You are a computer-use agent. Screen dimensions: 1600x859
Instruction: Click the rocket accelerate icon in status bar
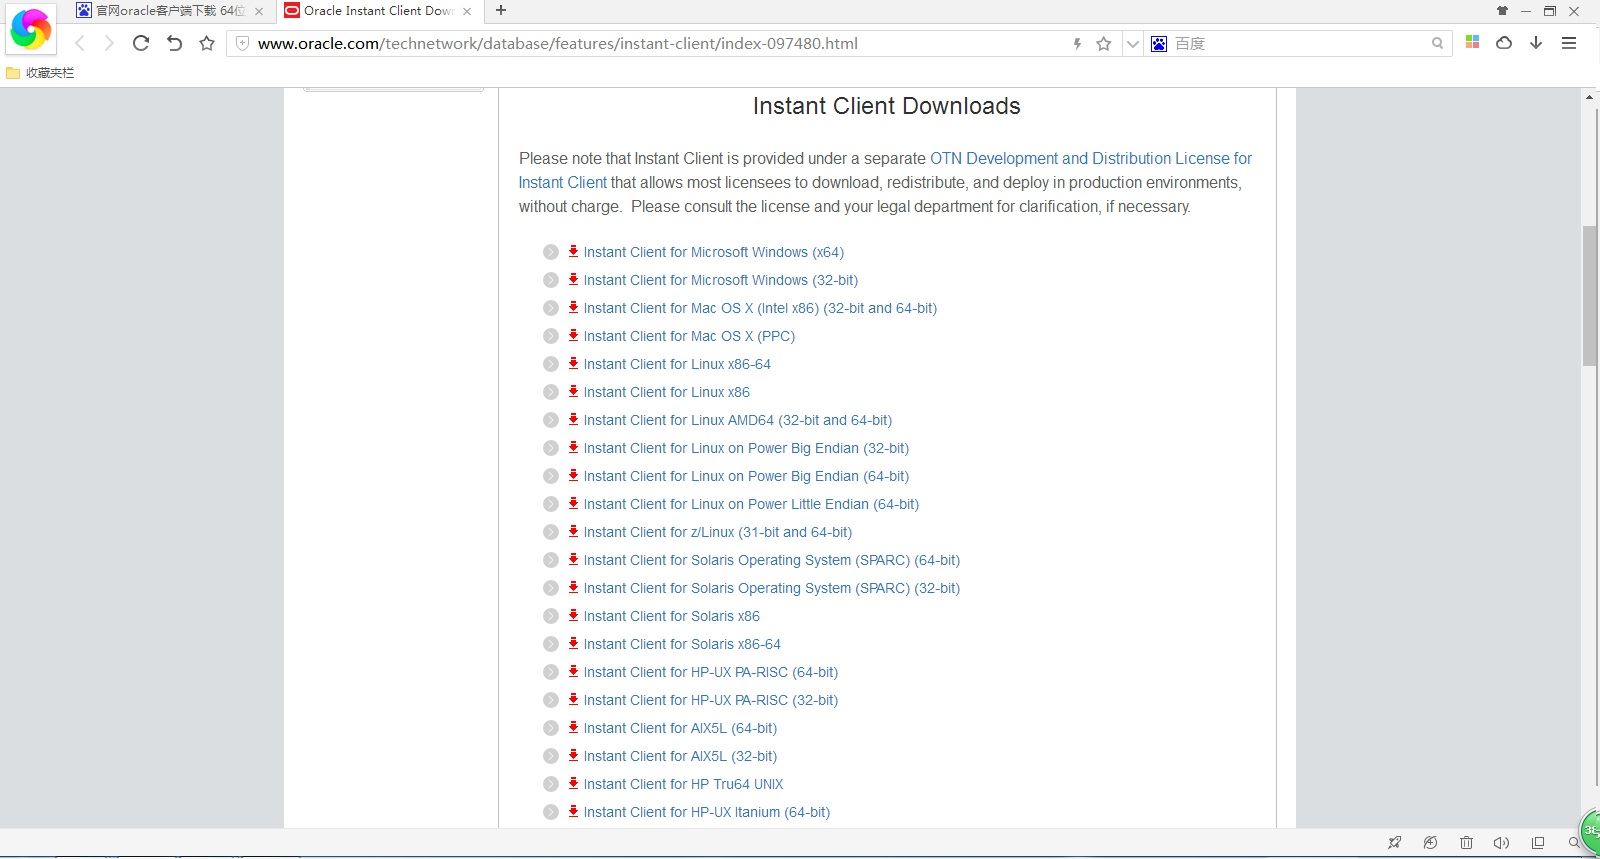click(x=1394, y=843)
